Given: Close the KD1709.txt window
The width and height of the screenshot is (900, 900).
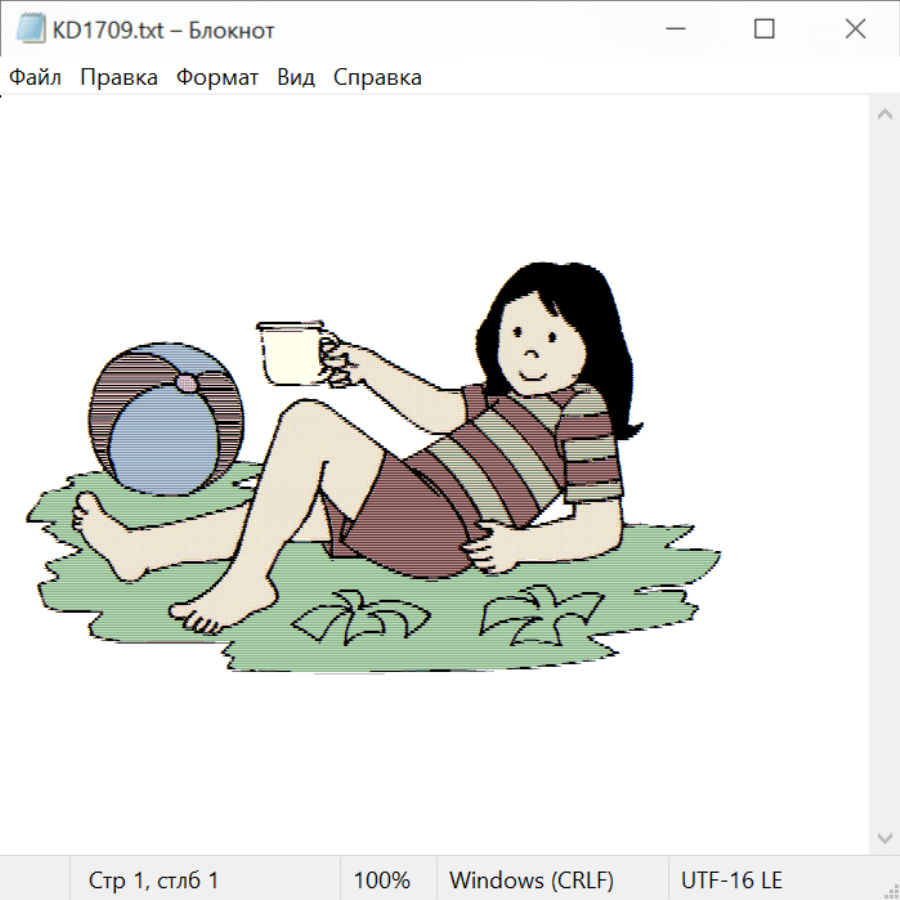Looking at the screenshot, I should [855, 30].
